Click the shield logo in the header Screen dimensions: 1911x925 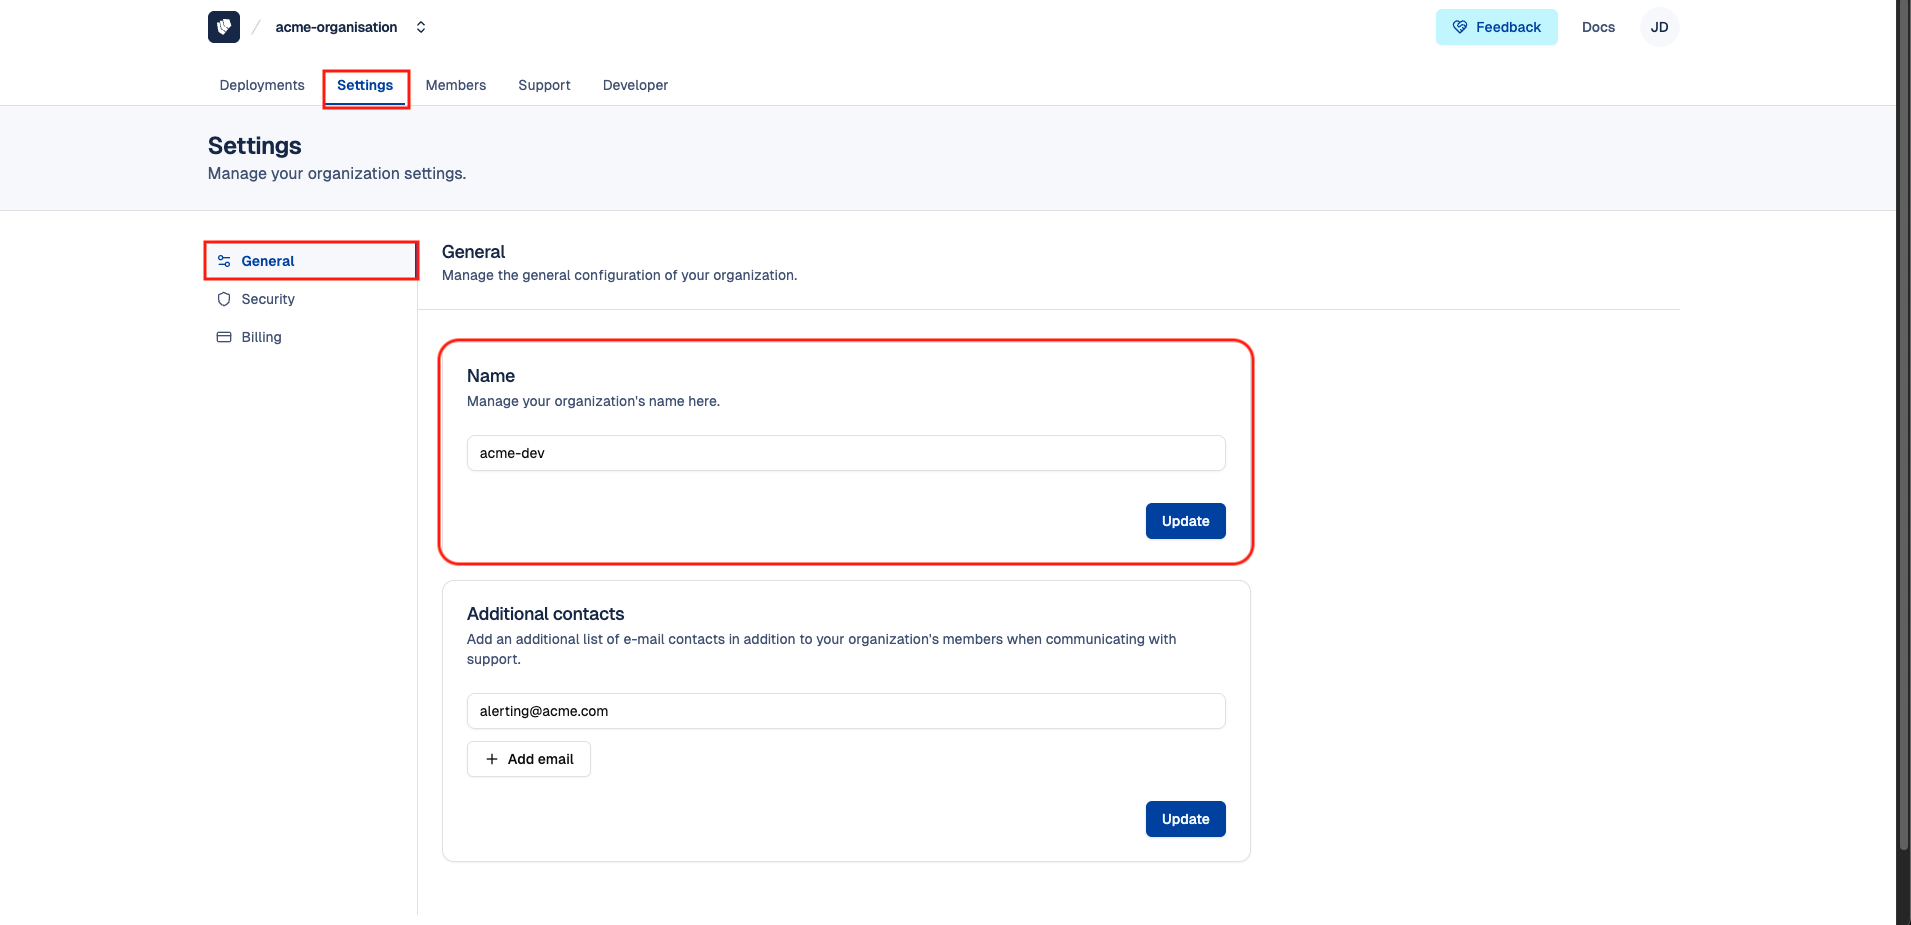click(x=224, y=27)
